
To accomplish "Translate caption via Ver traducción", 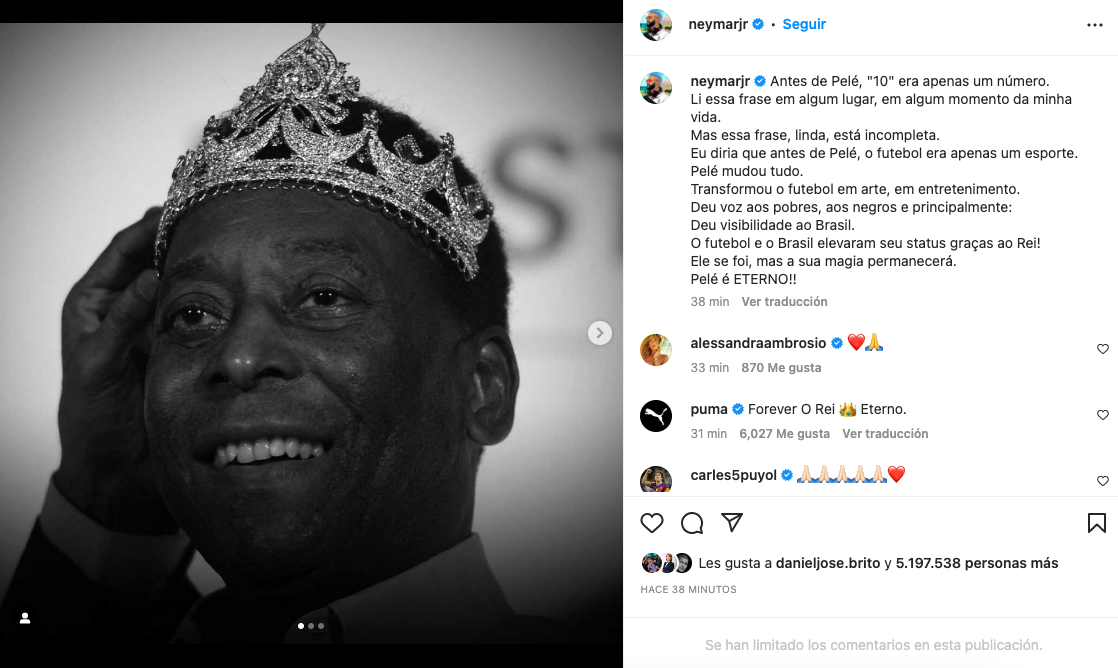I will 784,301.
